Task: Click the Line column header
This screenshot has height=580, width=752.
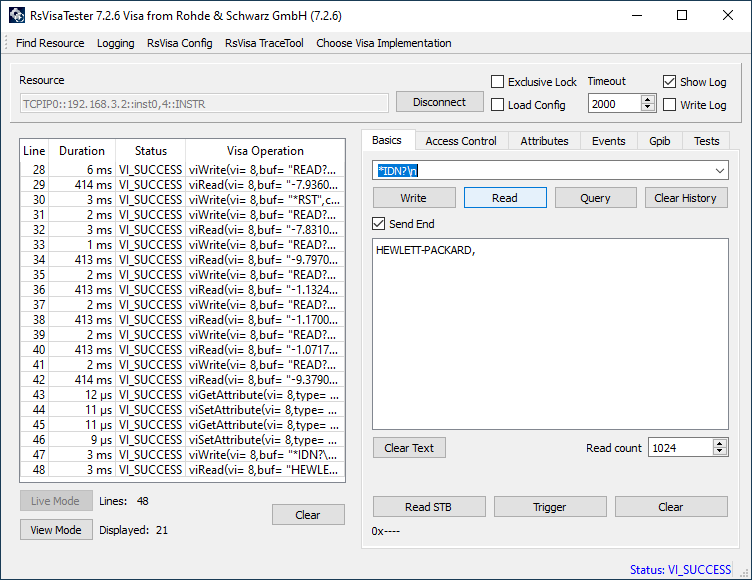Action: [34, 151]
